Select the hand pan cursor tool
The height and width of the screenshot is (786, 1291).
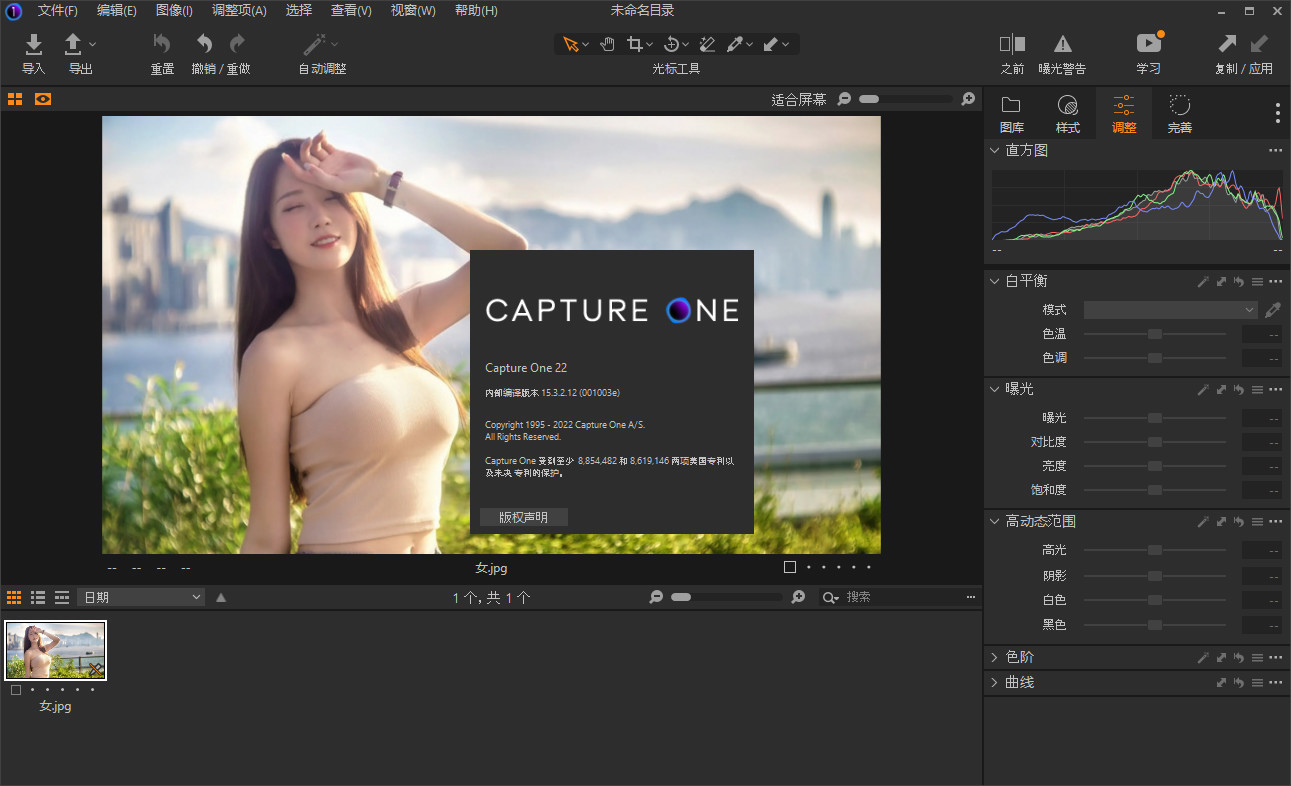pos(607,44)
